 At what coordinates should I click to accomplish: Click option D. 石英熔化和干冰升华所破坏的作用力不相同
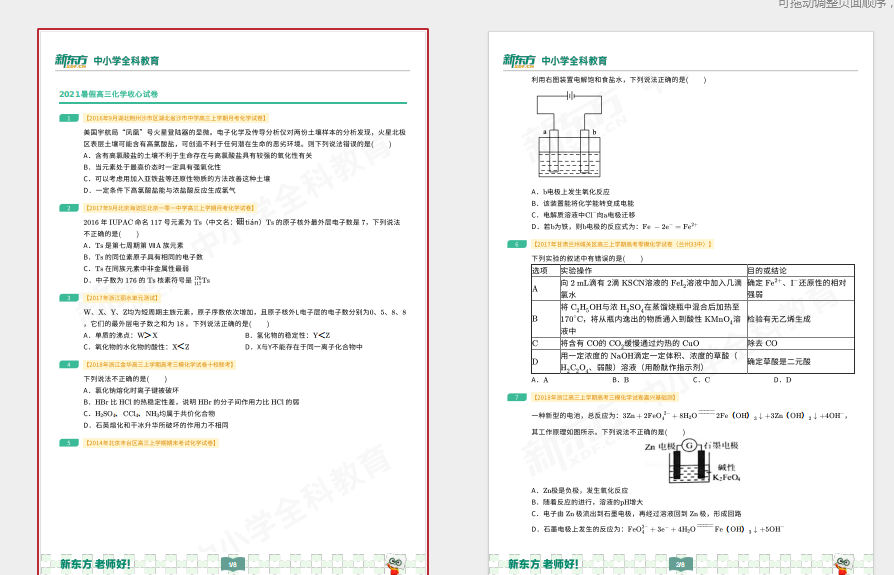(x=156, y=425)
